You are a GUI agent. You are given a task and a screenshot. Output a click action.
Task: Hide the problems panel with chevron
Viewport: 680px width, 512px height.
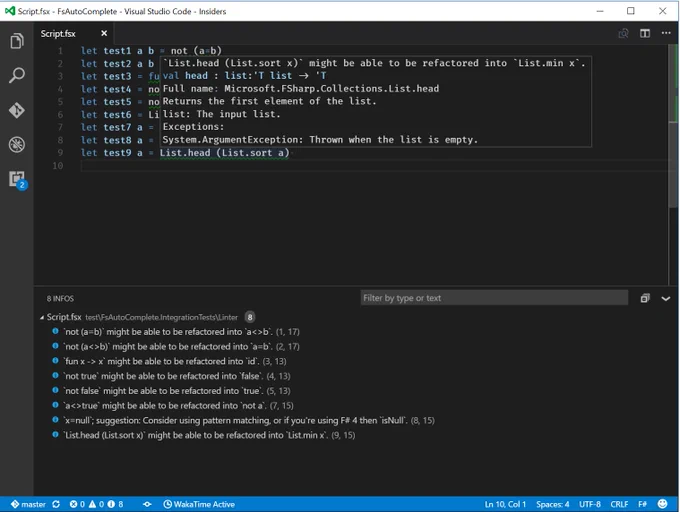click(666, 298)
